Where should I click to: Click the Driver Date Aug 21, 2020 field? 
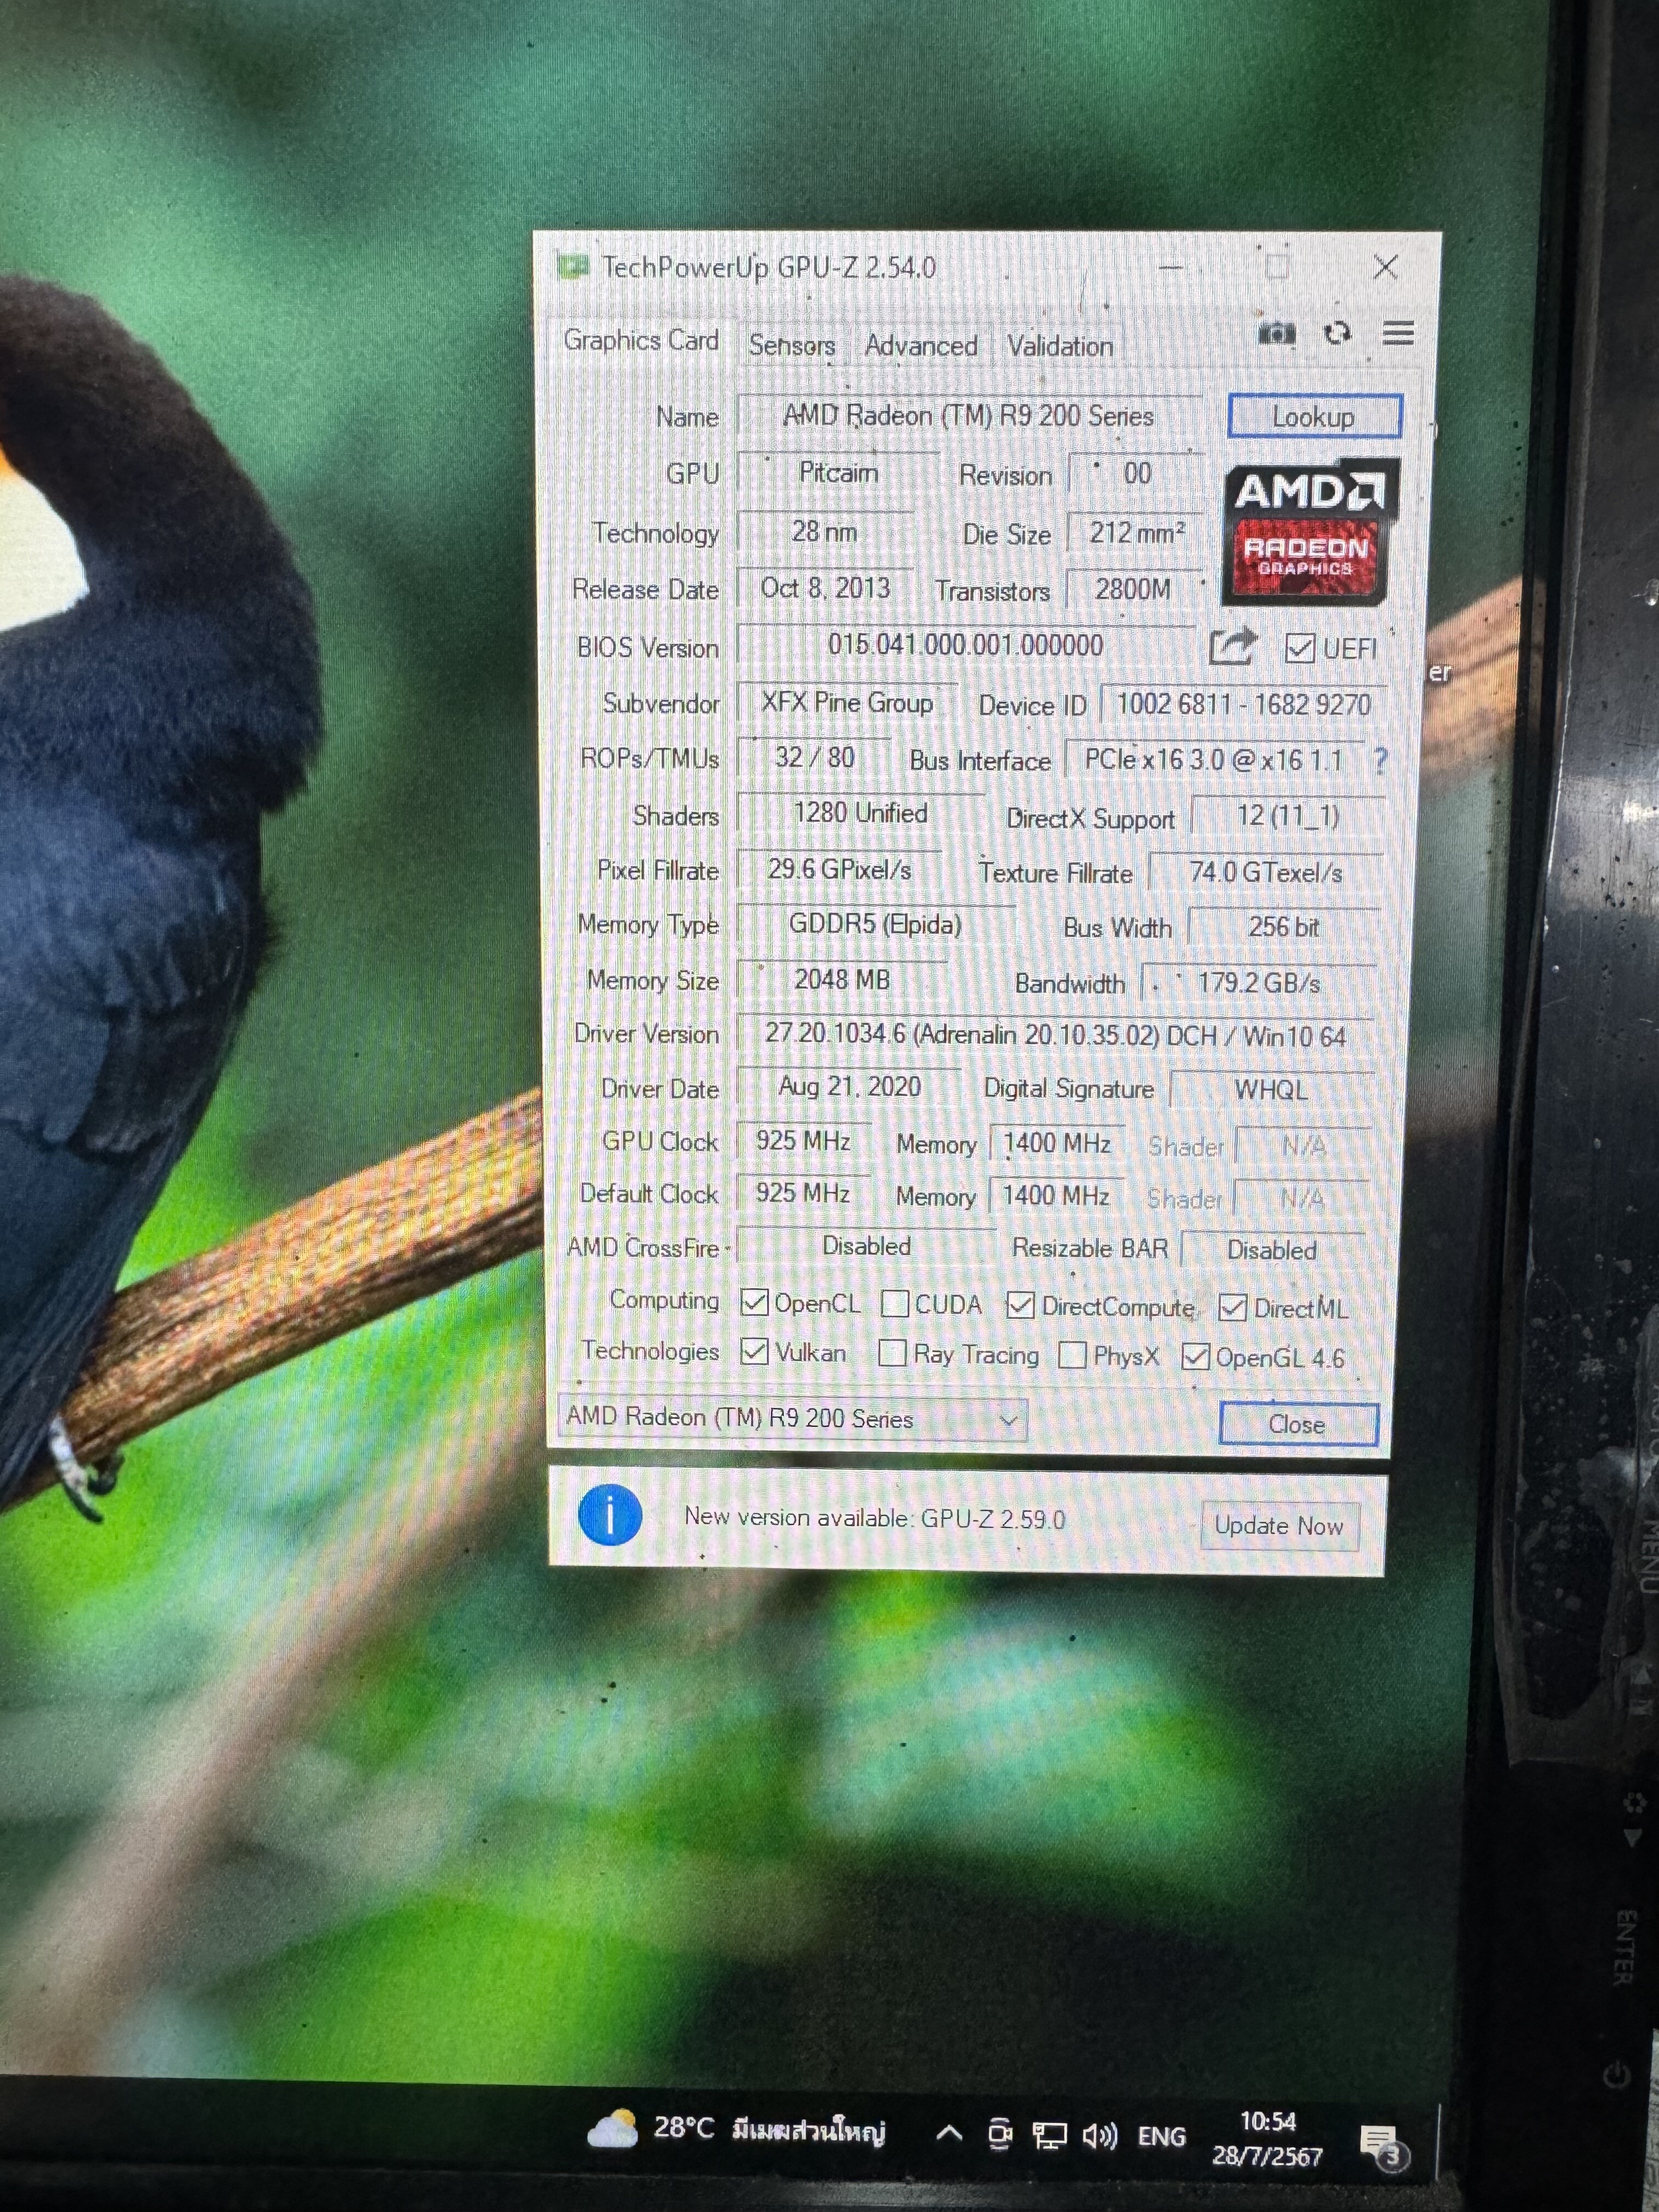[849, 1087]
